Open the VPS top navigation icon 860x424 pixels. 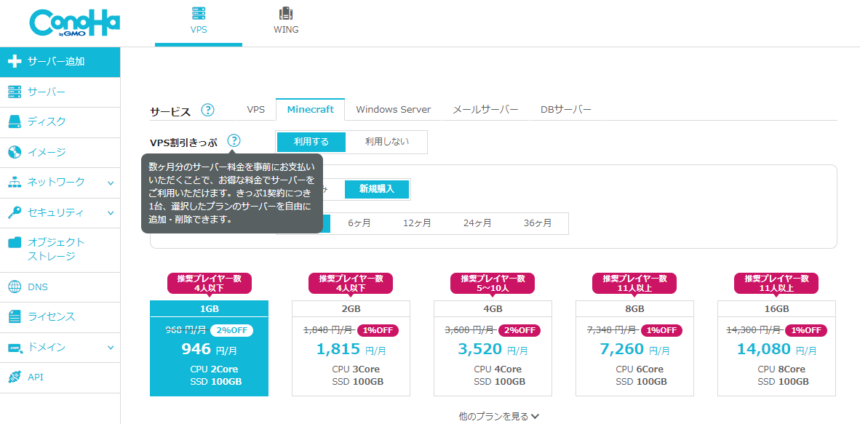click(199, 13)
